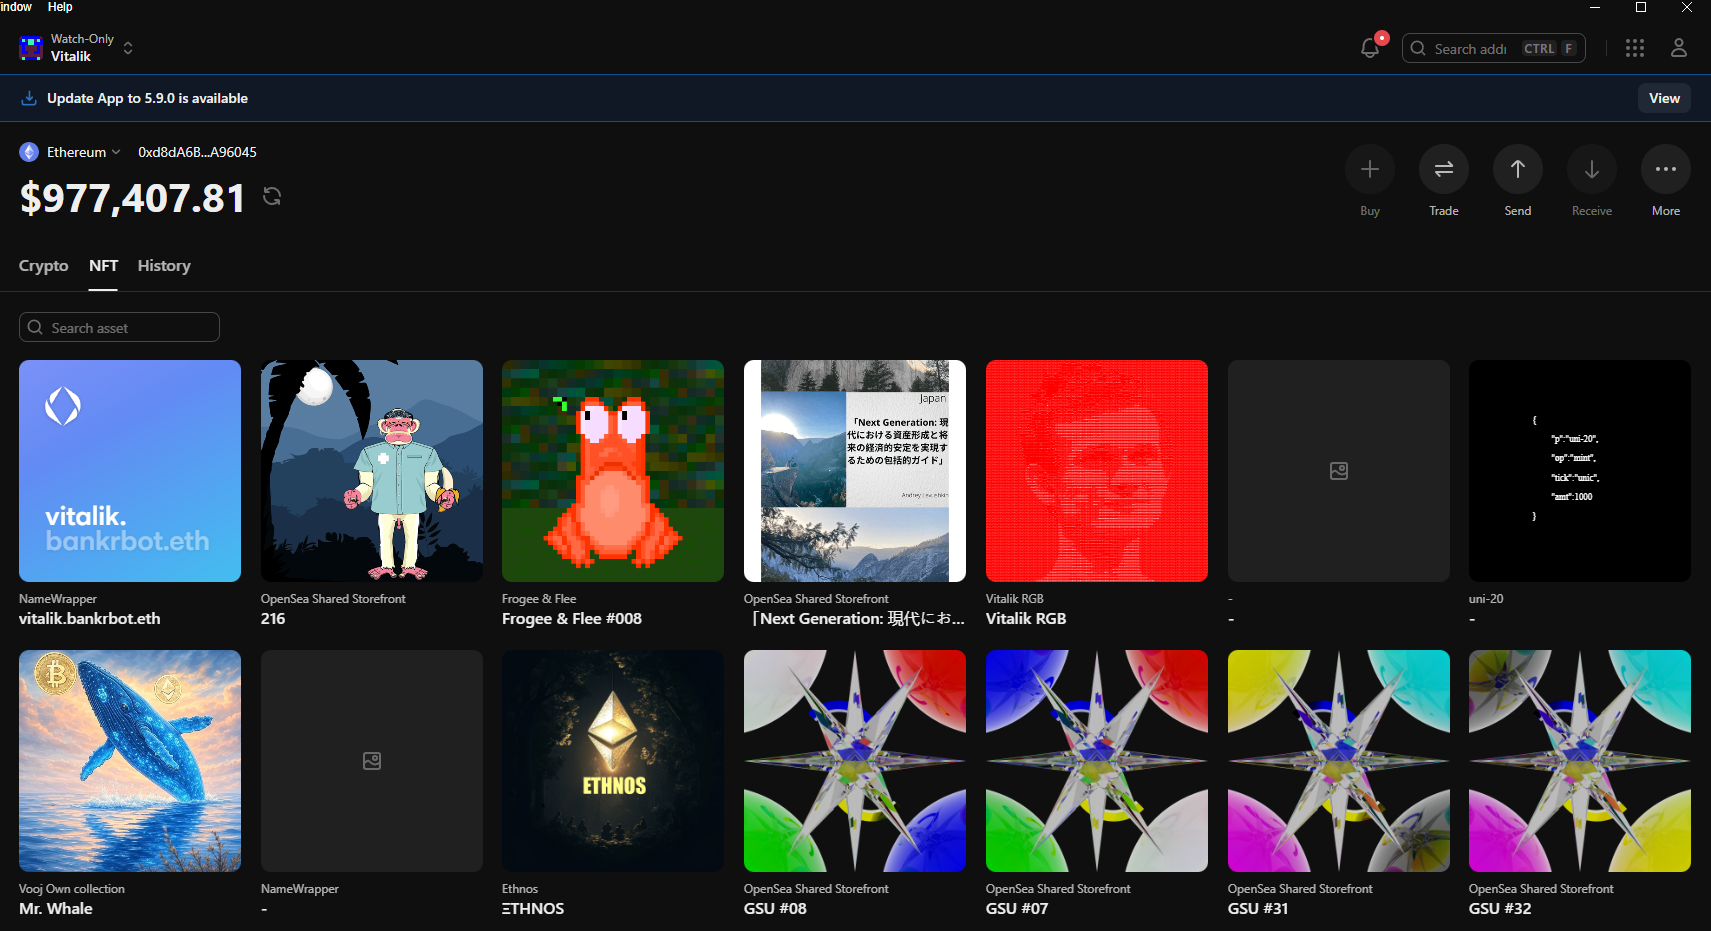Open the Next Generation Japan NFT

(x=855, y=471)
